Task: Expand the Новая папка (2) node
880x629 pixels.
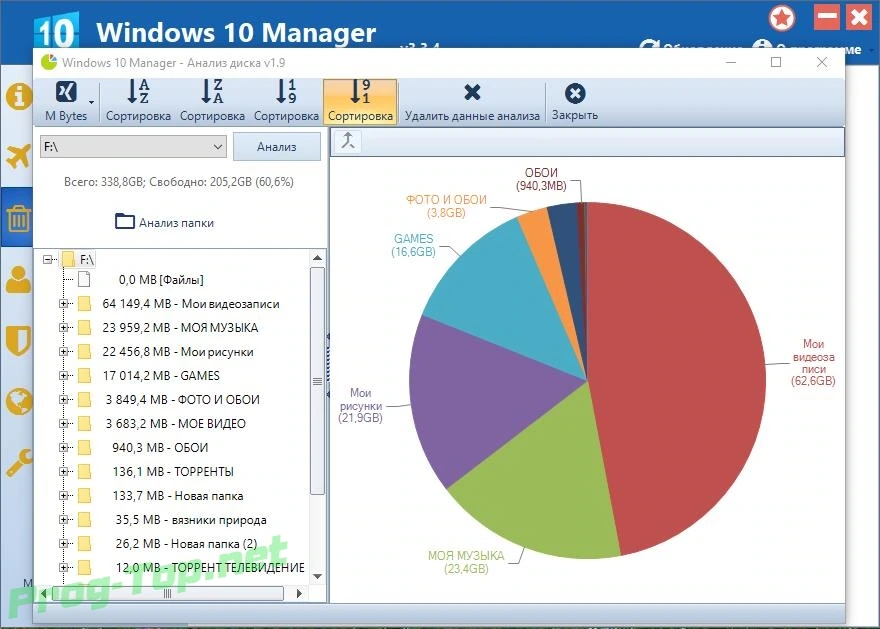Action: [x=63, y=544]
